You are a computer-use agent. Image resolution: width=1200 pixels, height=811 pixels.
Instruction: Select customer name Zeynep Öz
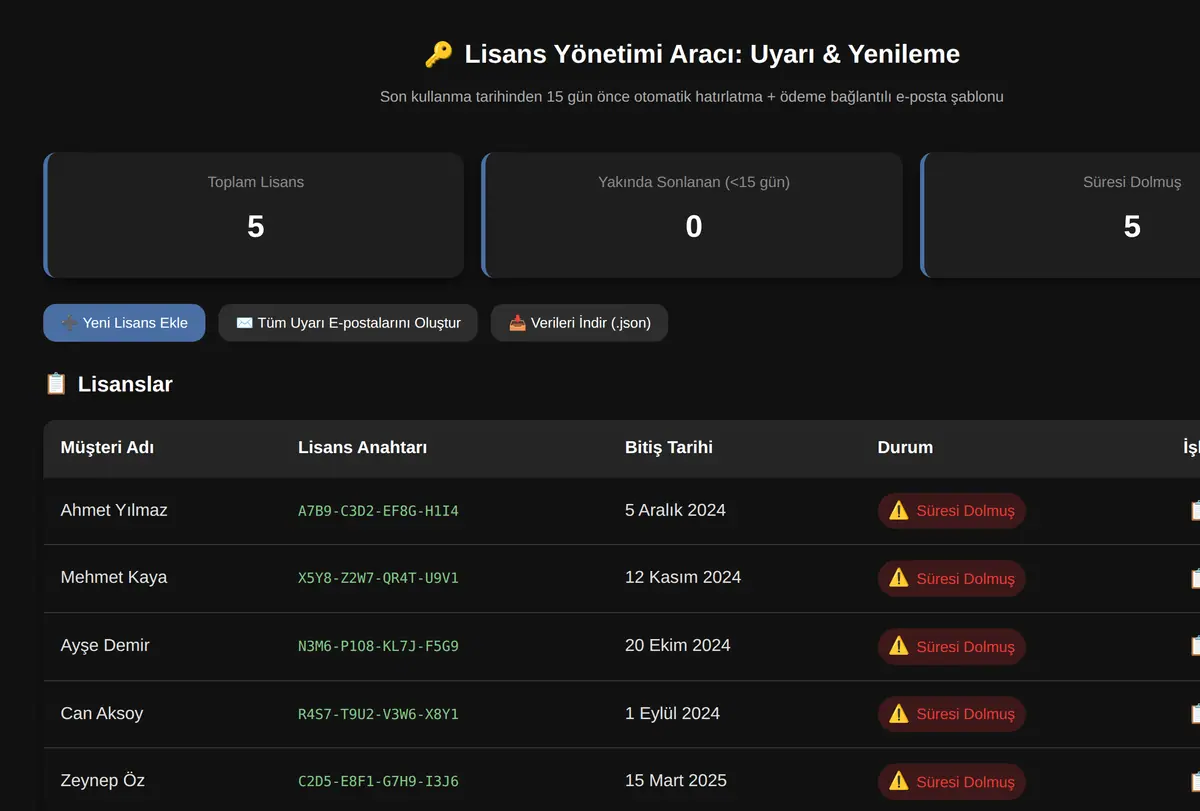[103, 780]
